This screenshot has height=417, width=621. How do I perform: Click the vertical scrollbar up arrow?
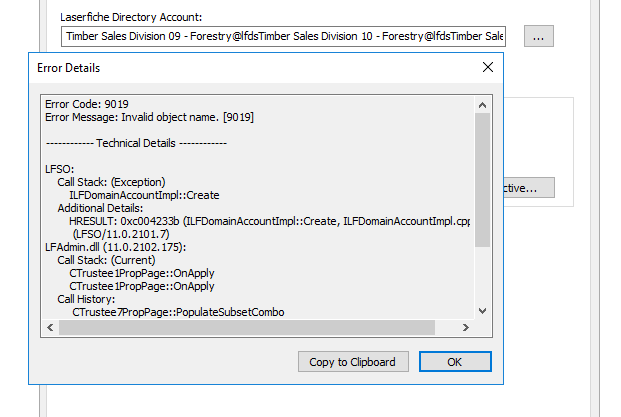point(482,105)
